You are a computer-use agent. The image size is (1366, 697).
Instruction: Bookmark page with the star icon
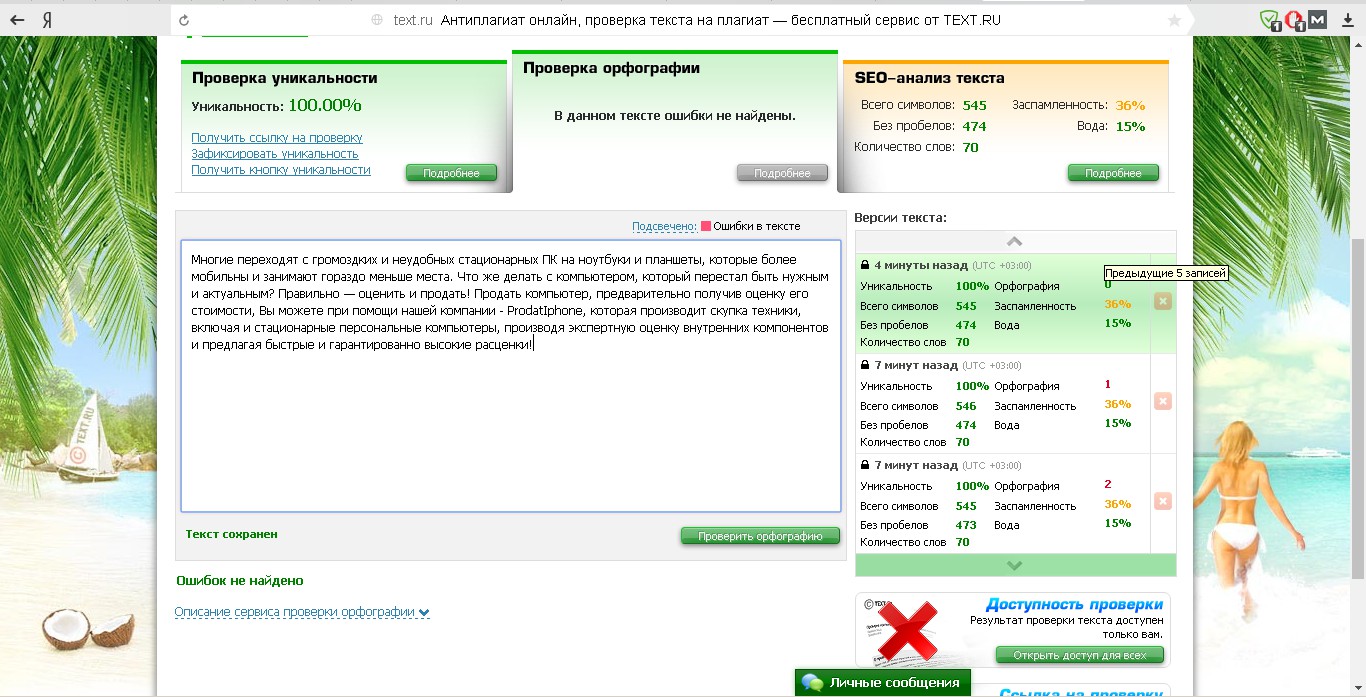(x=1174, y=20)
